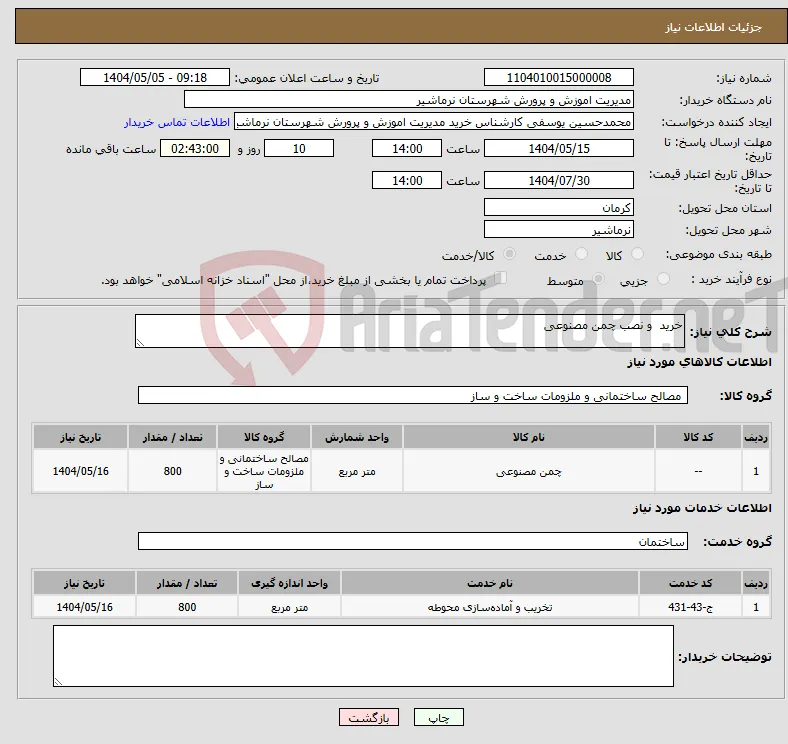Select the متوسط purchase type radio
This screenshot has width=788, height=744.
click(598, 279)
